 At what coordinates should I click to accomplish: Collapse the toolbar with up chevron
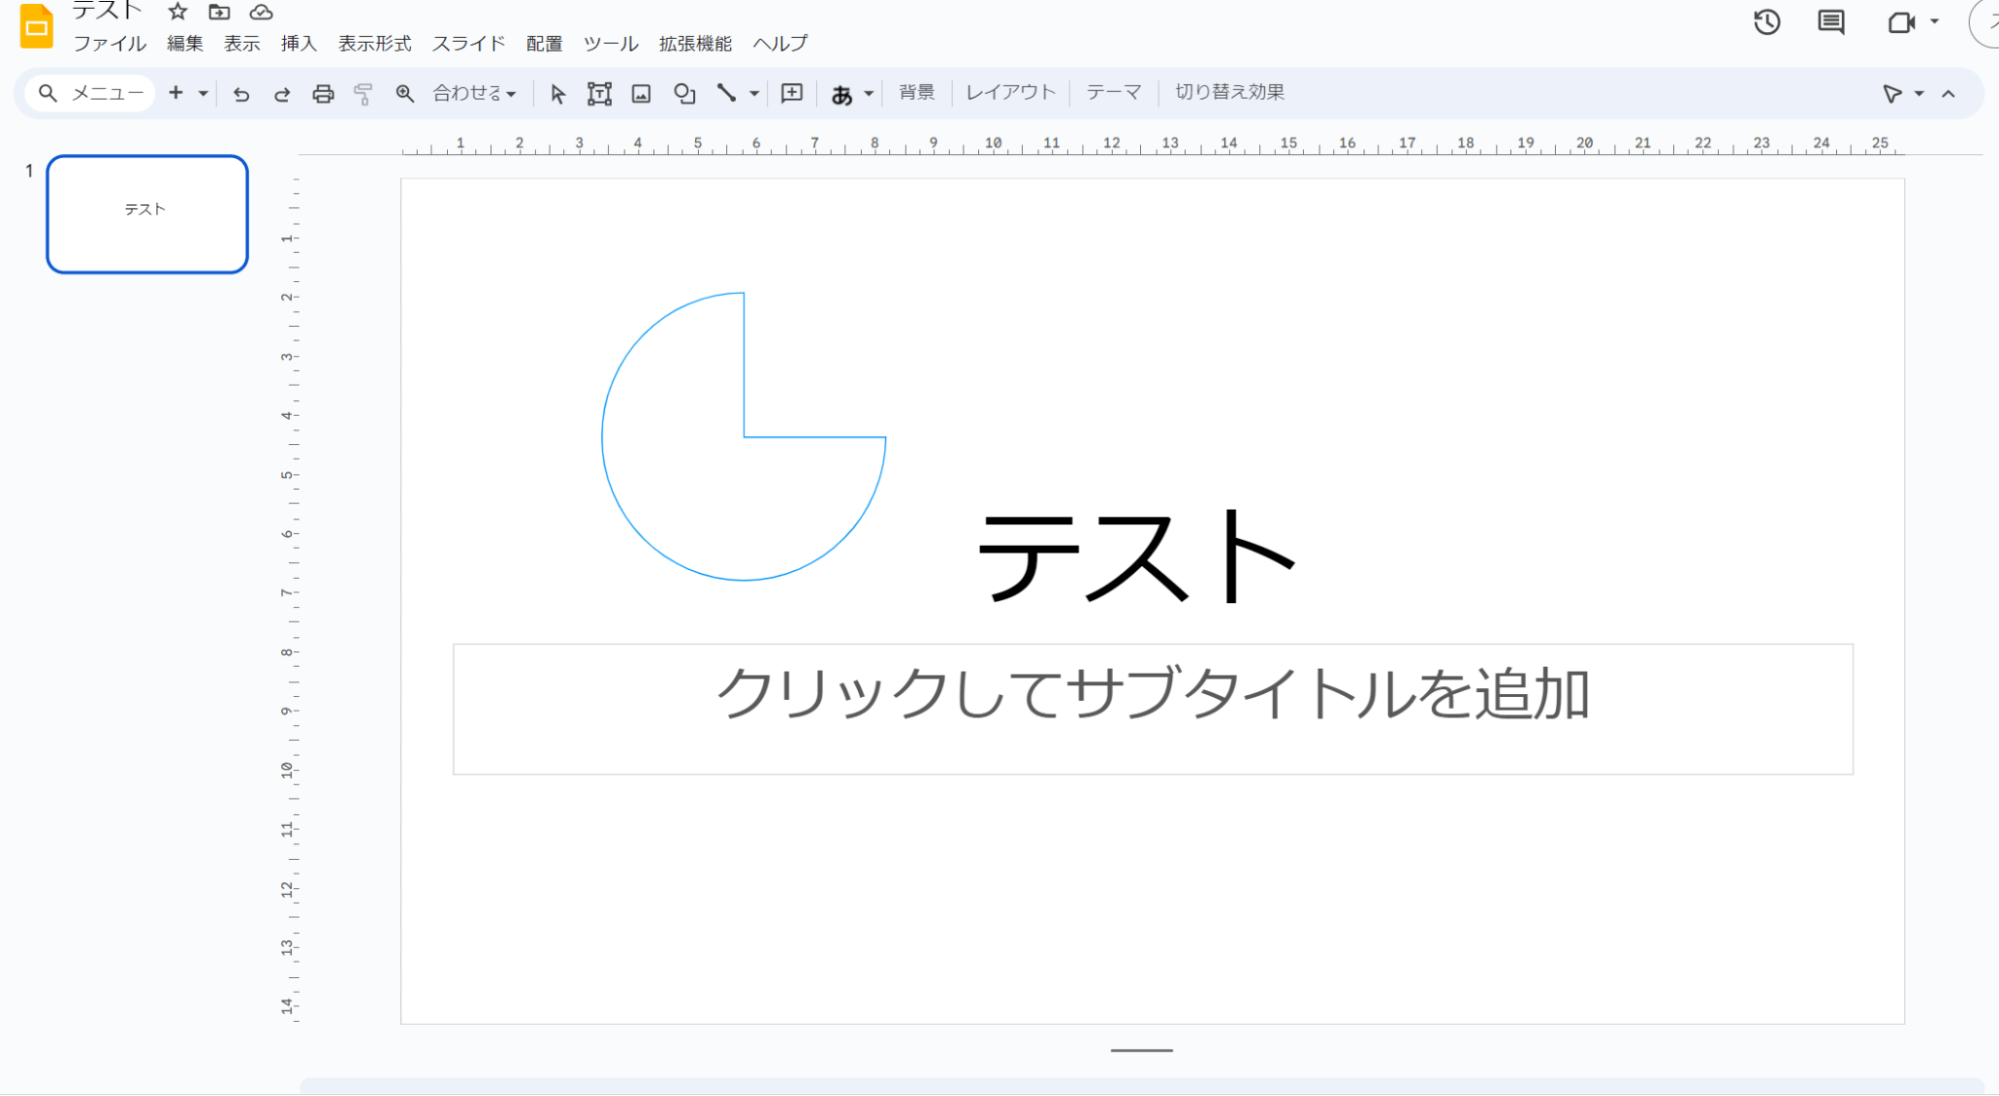(1948, 94)
